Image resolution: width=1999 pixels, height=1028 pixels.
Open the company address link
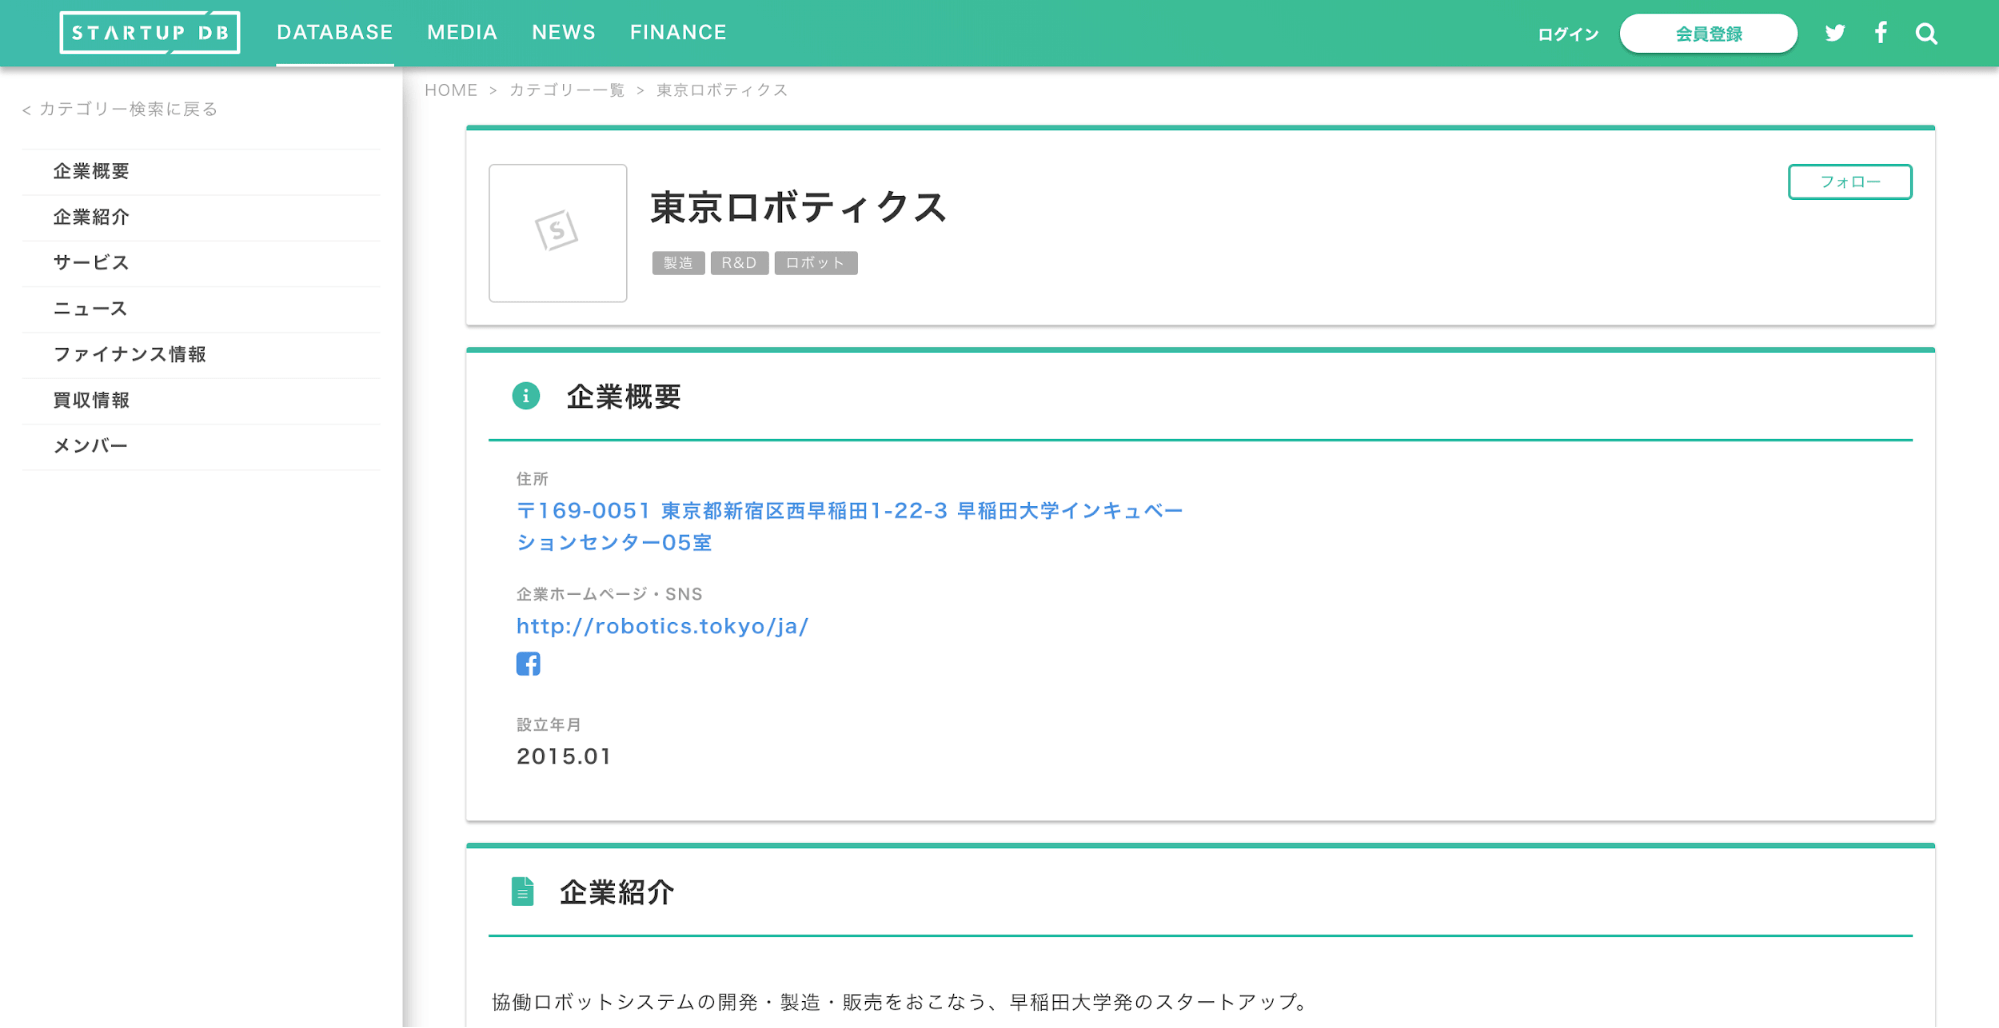850,527
